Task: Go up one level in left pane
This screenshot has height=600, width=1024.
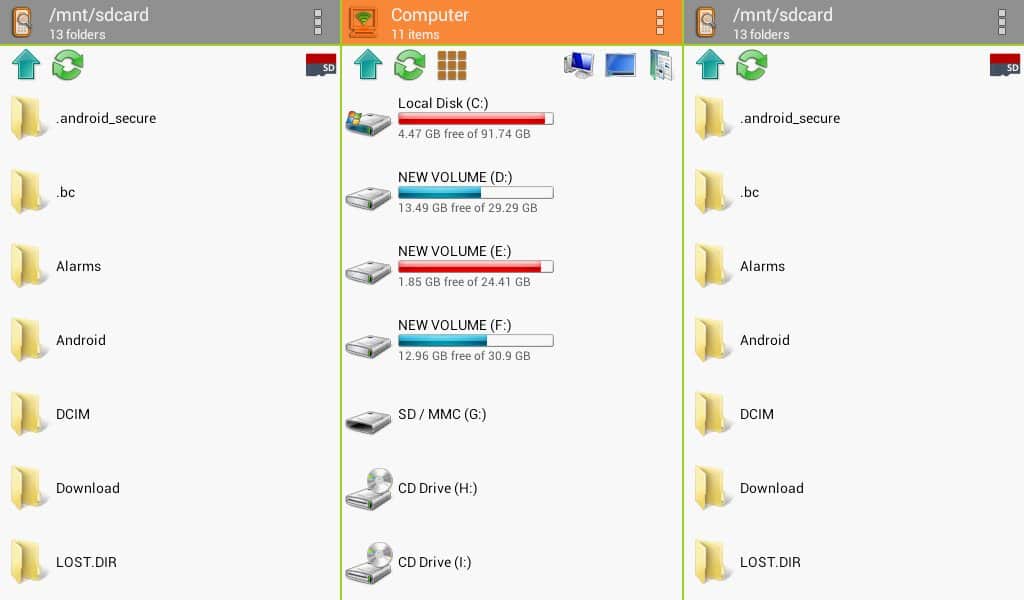Action: pos(26,65)
